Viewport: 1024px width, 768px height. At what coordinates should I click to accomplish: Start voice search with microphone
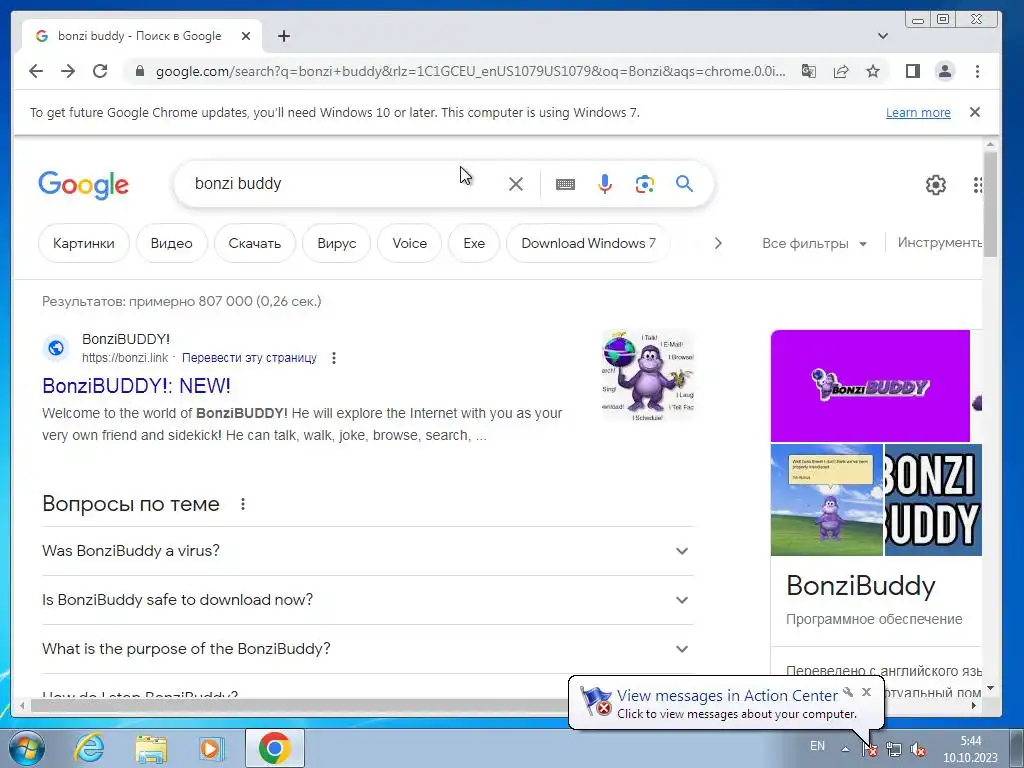[605, 184]
